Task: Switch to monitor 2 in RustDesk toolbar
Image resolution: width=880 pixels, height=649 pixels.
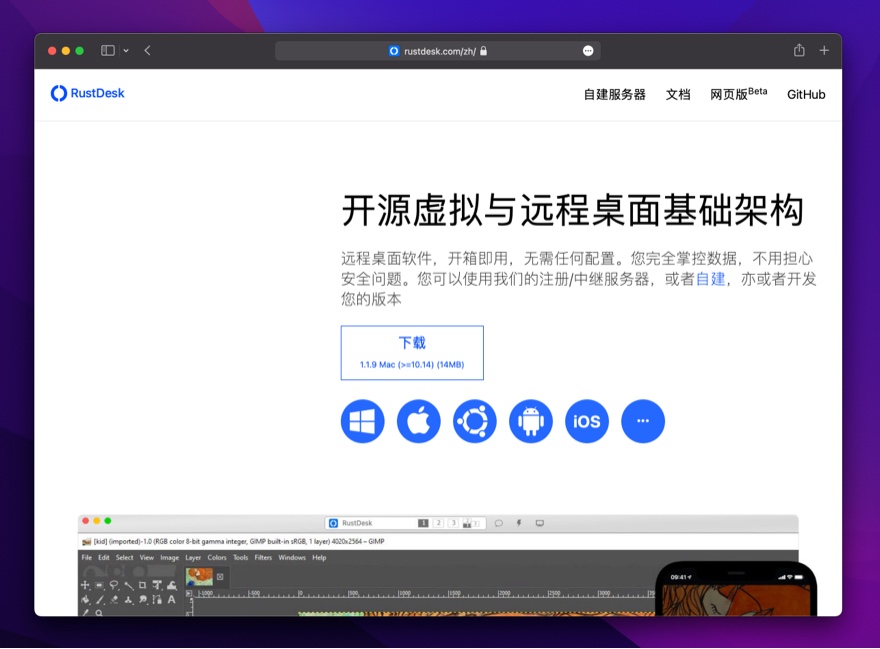Action: tap(438, 523)
